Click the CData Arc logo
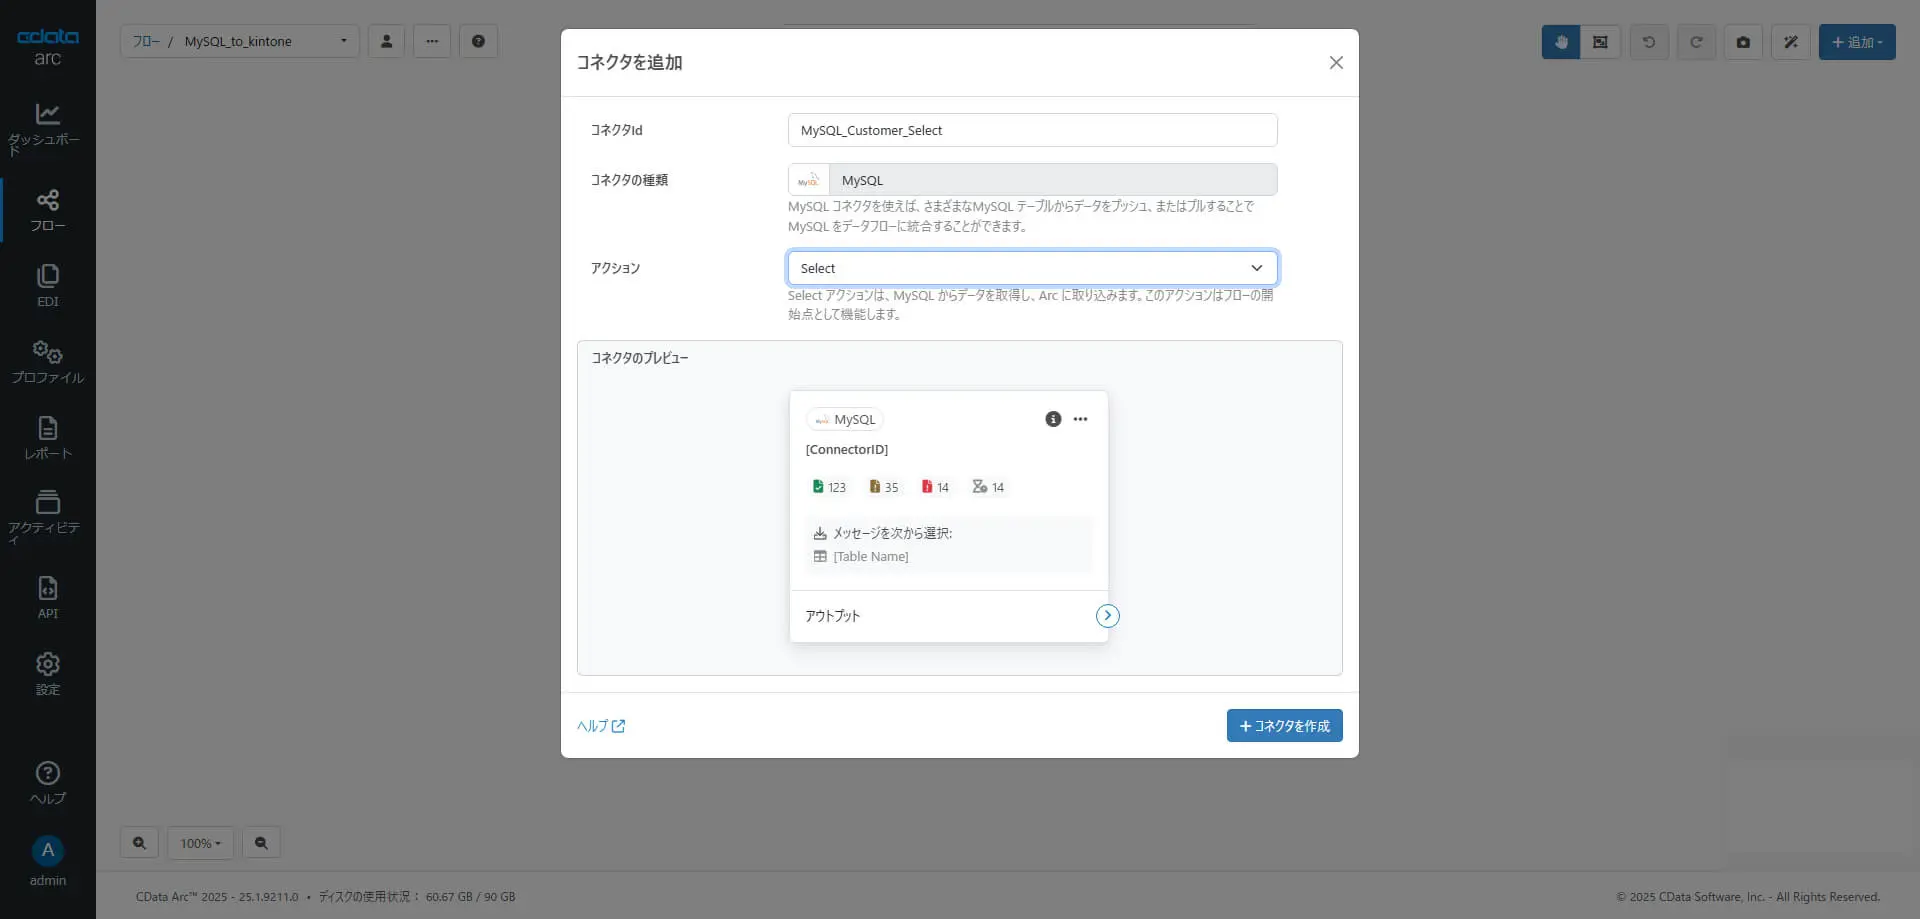The width and height of the screenshot is (1920, 919). (47, 46)
